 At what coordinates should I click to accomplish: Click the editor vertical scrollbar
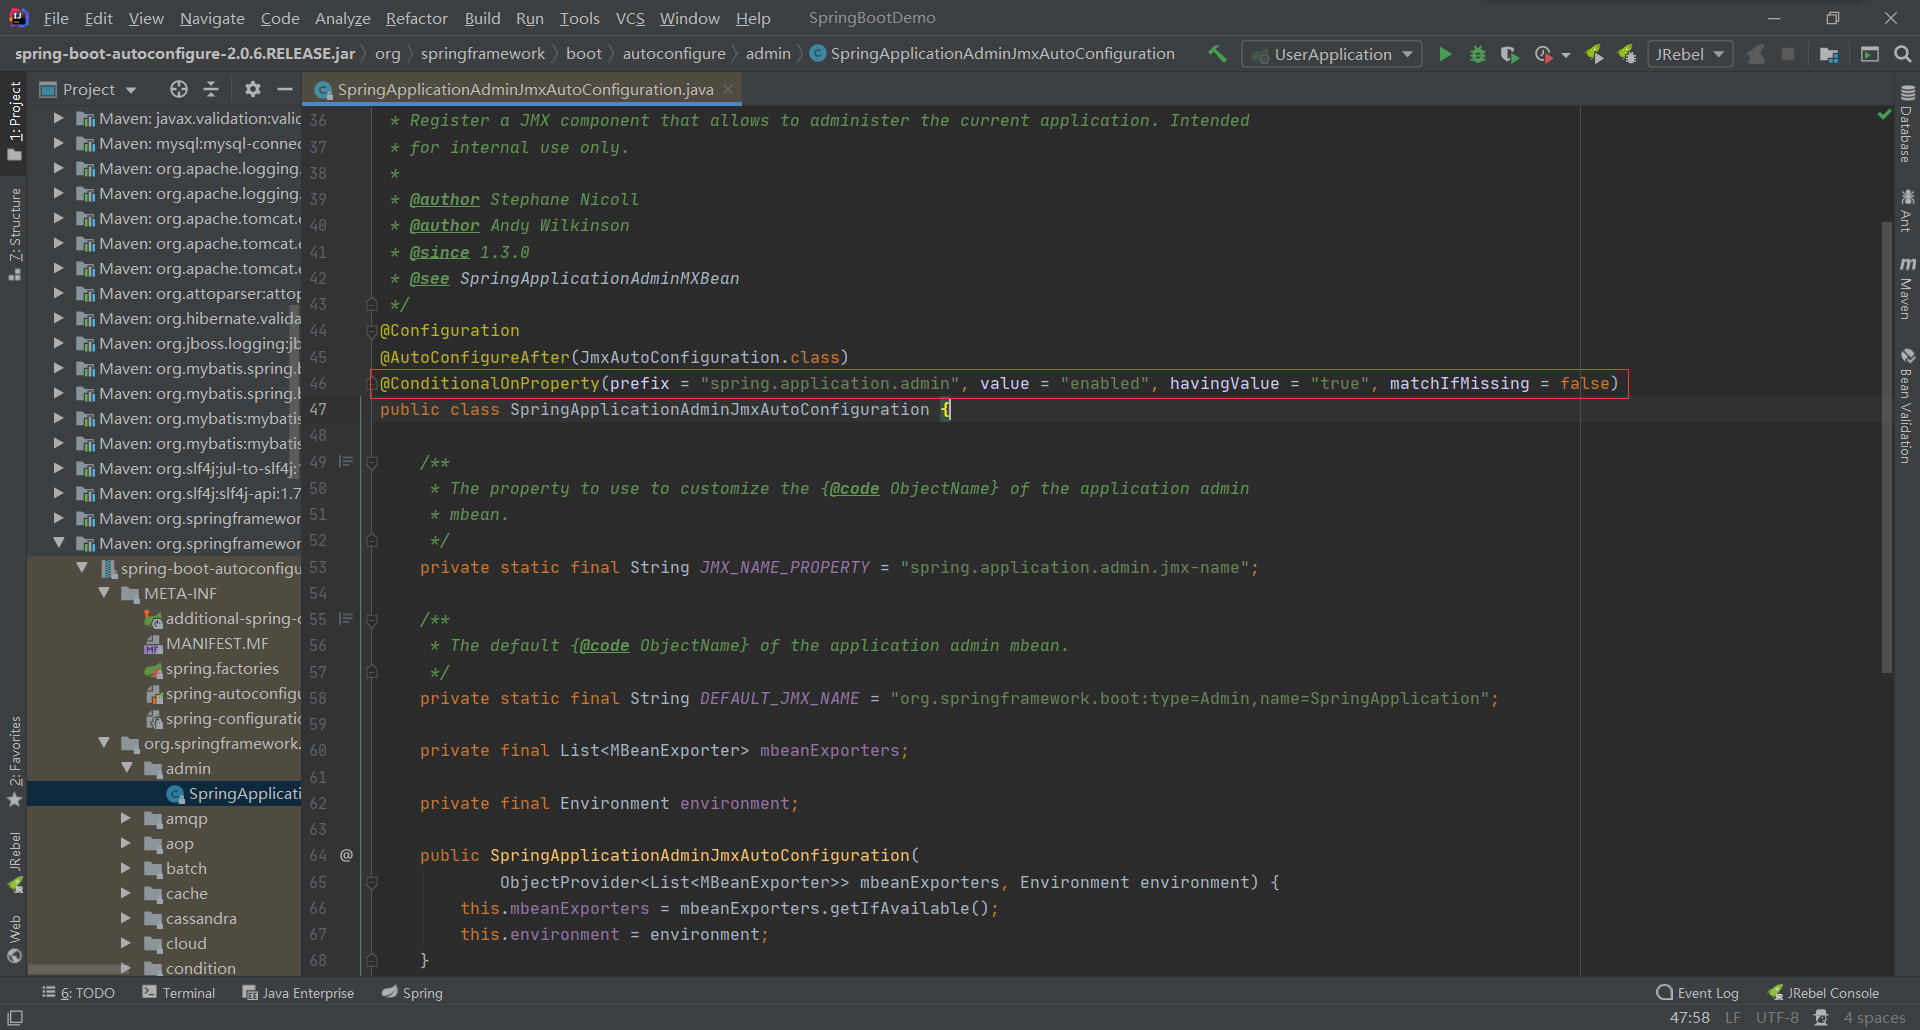[x=1887, y=447]
